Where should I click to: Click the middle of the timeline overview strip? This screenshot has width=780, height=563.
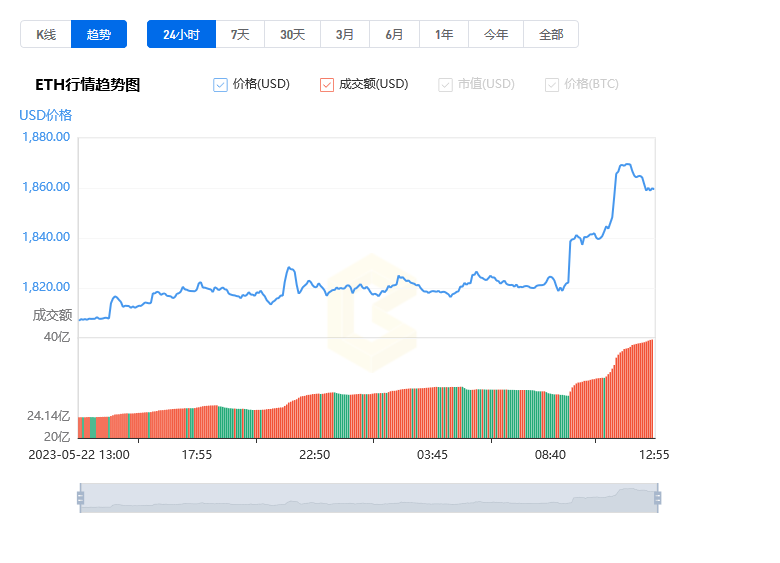(369, 497)
